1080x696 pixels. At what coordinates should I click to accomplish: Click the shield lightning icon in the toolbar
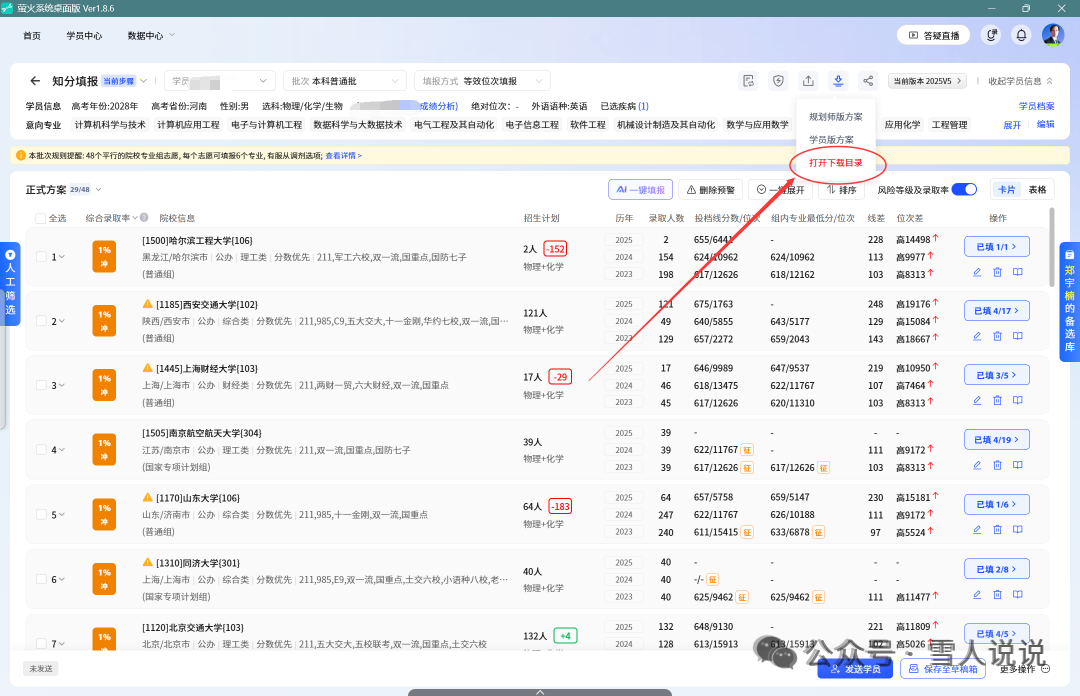tap(778, 81)
